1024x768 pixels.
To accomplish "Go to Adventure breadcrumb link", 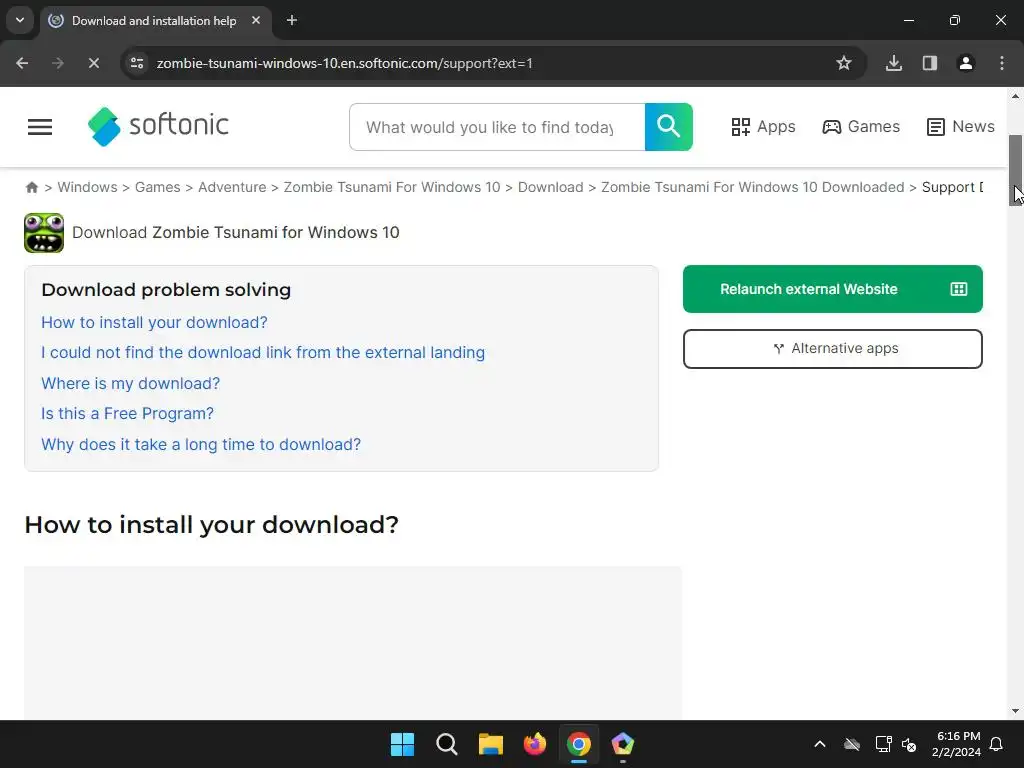I will [x=232, y=187].
